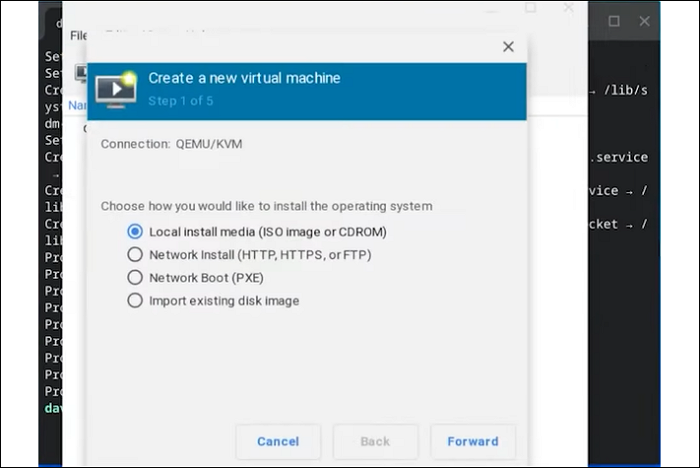
Task: Select Import existing disk image option
Action: point(135,300)
